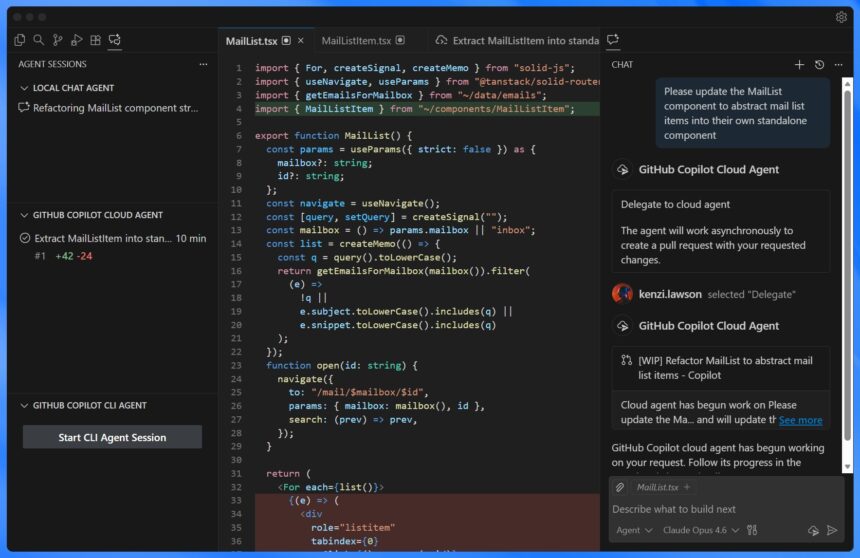Viewport: 860px width, 558px height.
Task: Click kenzi.lawson's avatar in chat
Action: tap(622, 294)
